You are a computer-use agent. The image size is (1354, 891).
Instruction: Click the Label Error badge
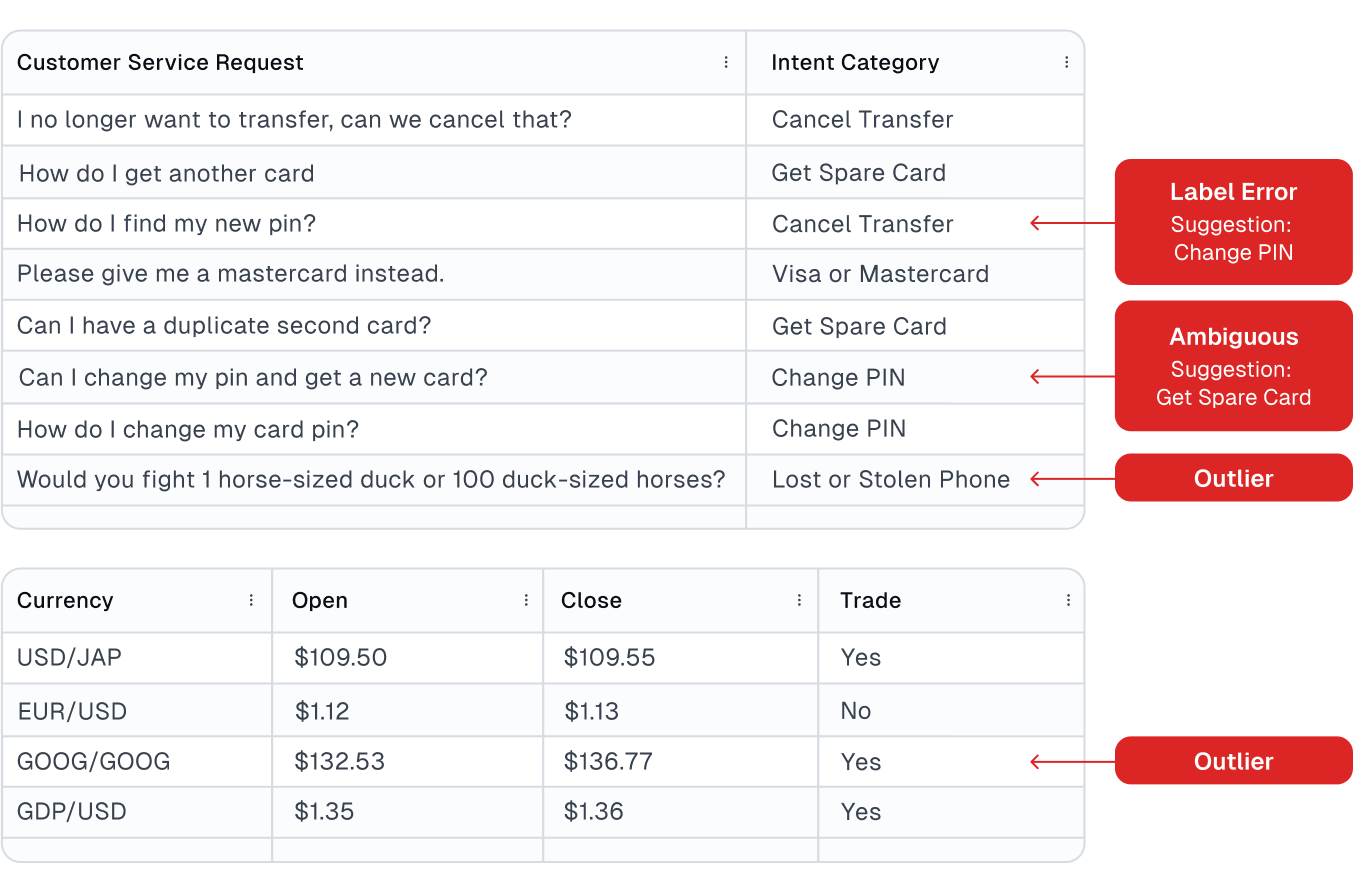pos(1233,222)
